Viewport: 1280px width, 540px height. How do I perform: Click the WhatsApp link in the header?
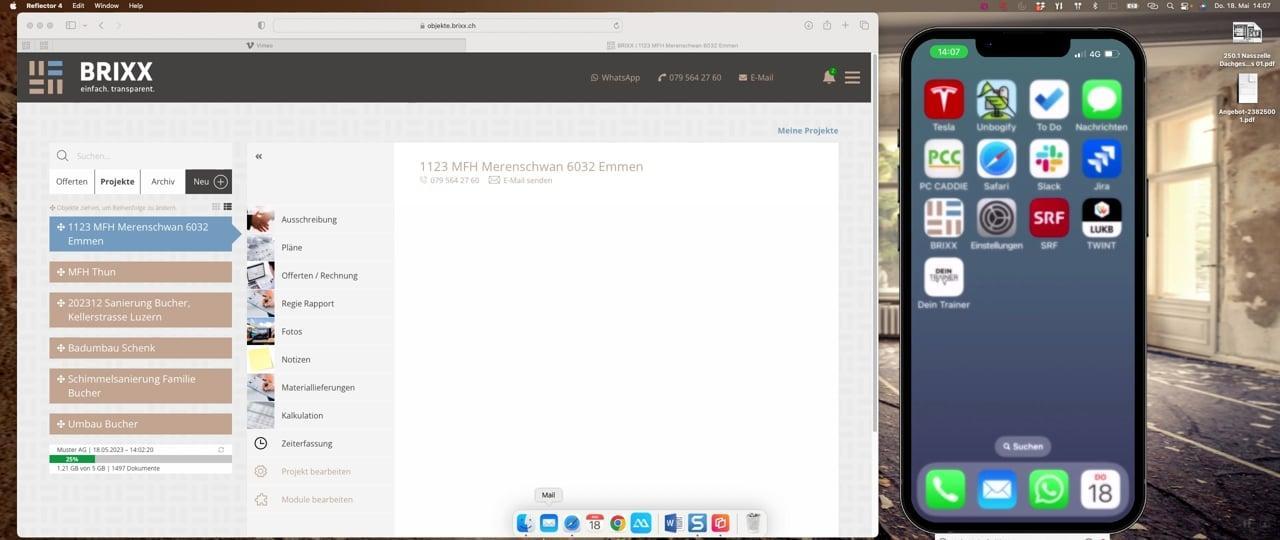coord(615,77)
